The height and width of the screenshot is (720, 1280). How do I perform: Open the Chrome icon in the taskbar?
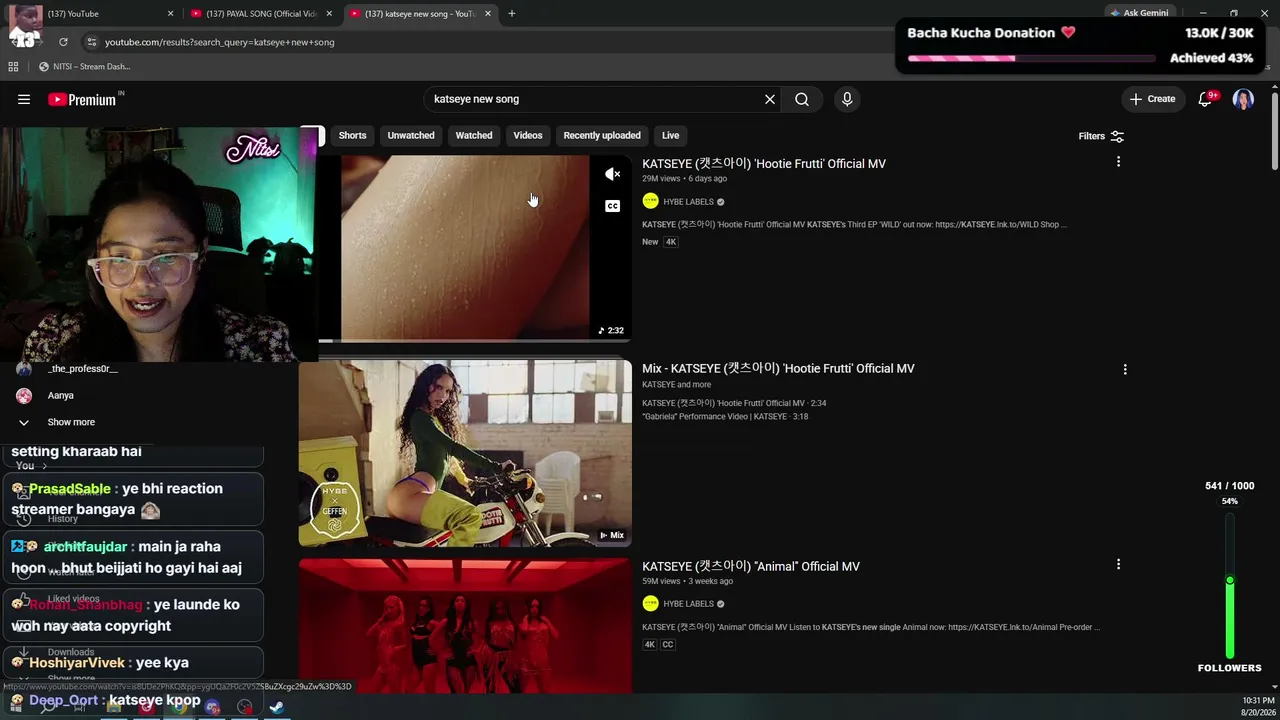[x=179, y=707]
